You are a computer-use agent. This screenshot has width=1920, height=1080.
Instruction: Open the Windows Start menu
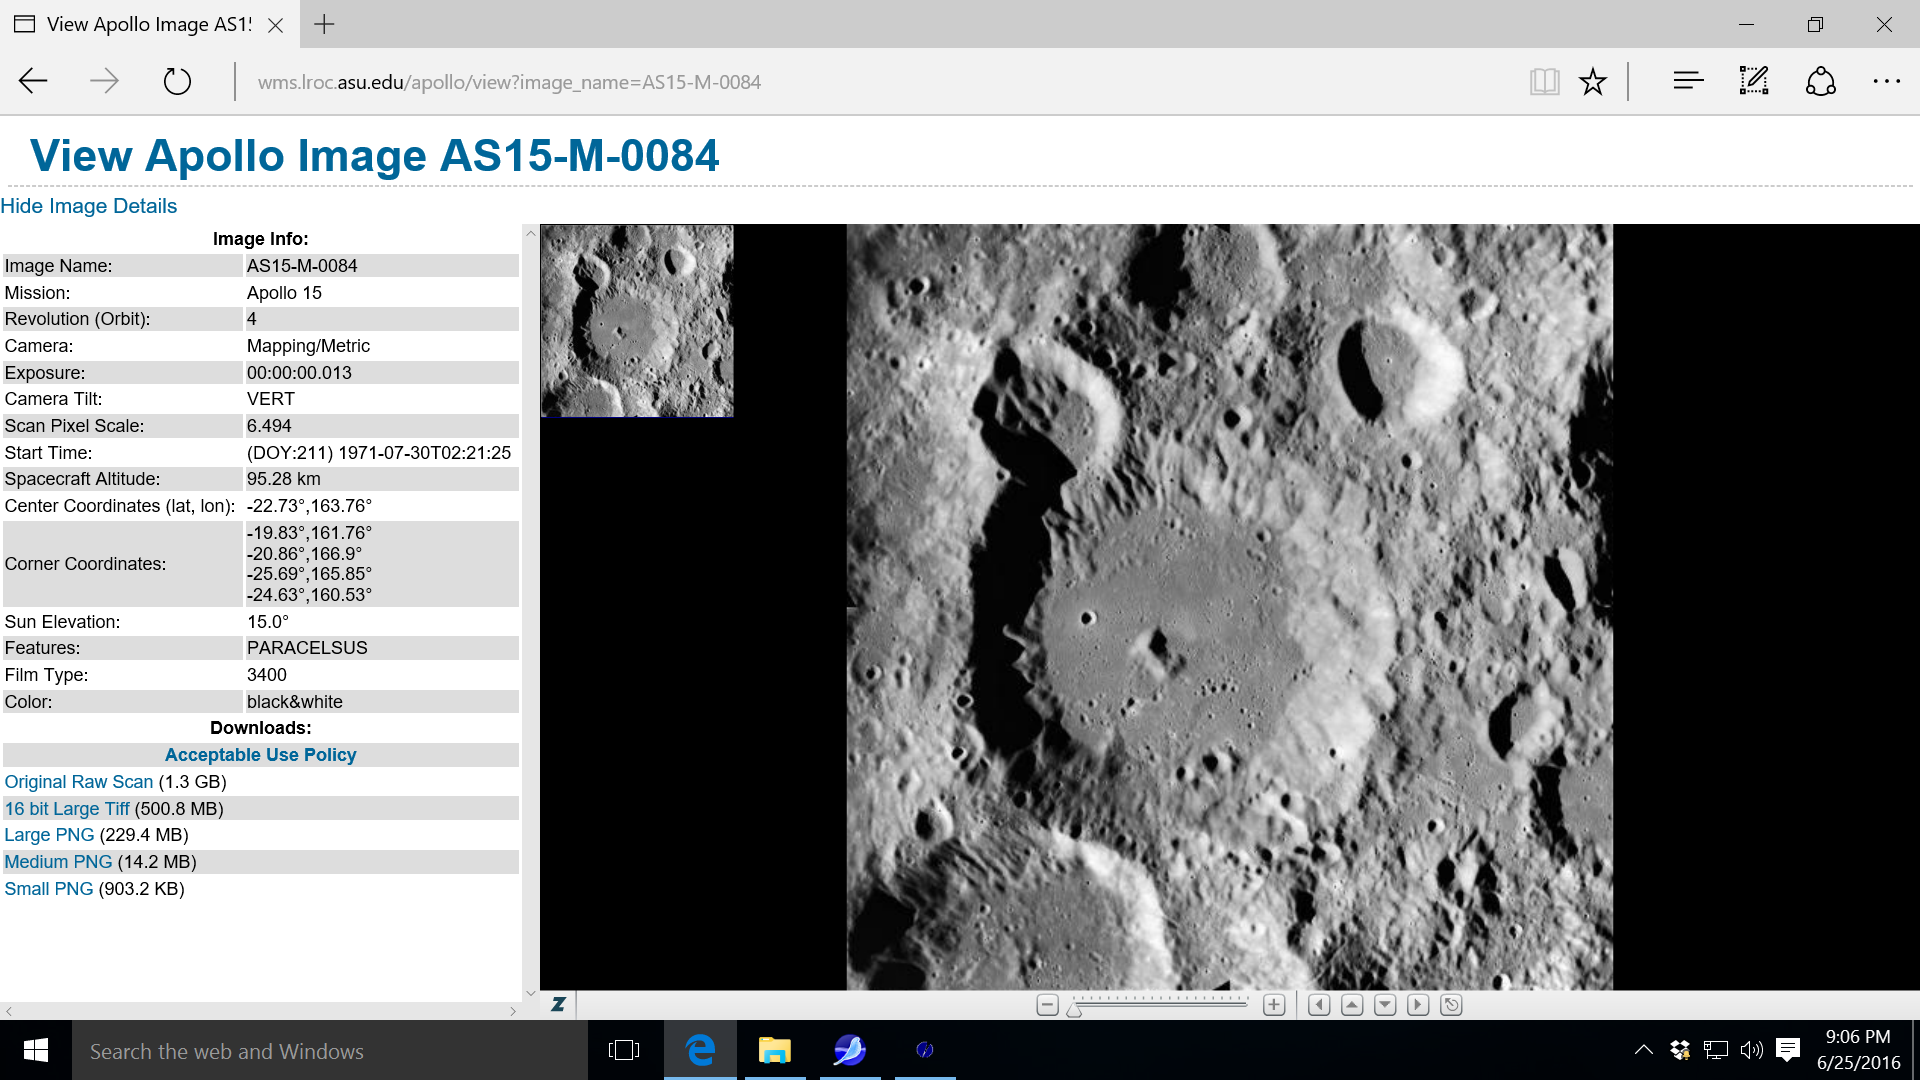pos(36,1050)
